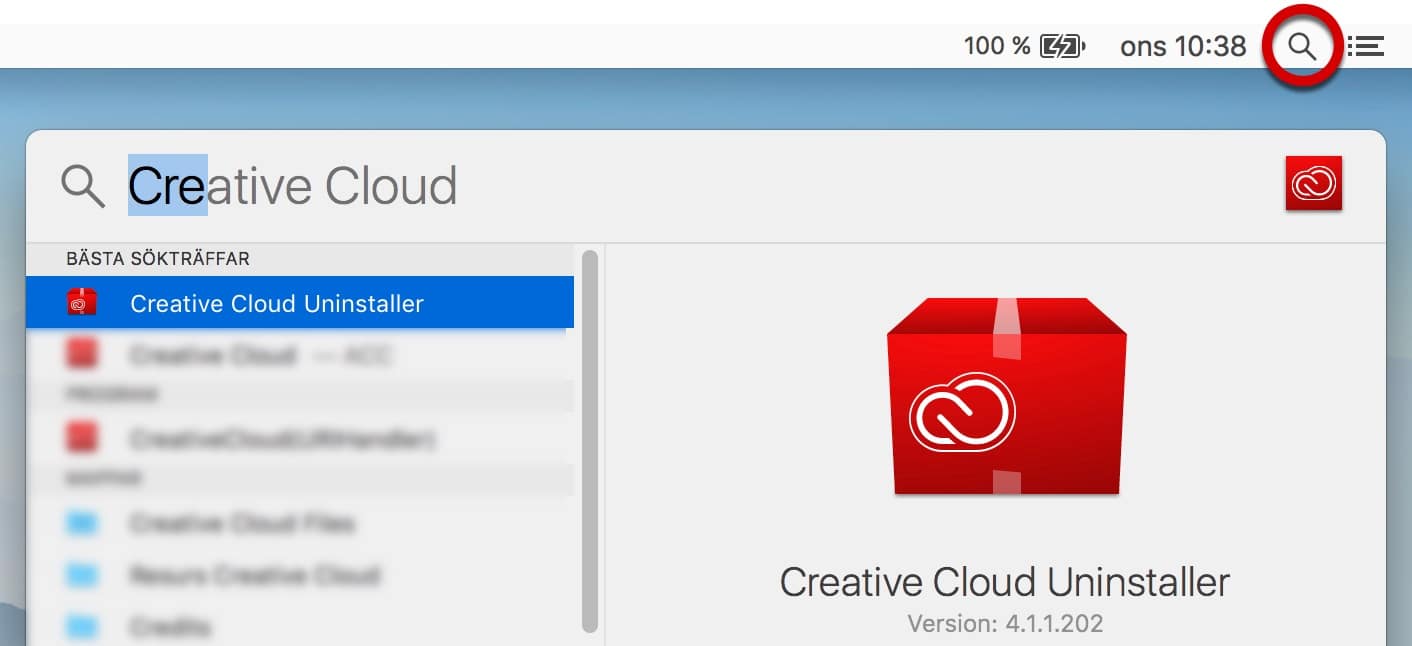
Task: Click the Creative Cloud Uninstaller preview title
Action: (1005, 582)
